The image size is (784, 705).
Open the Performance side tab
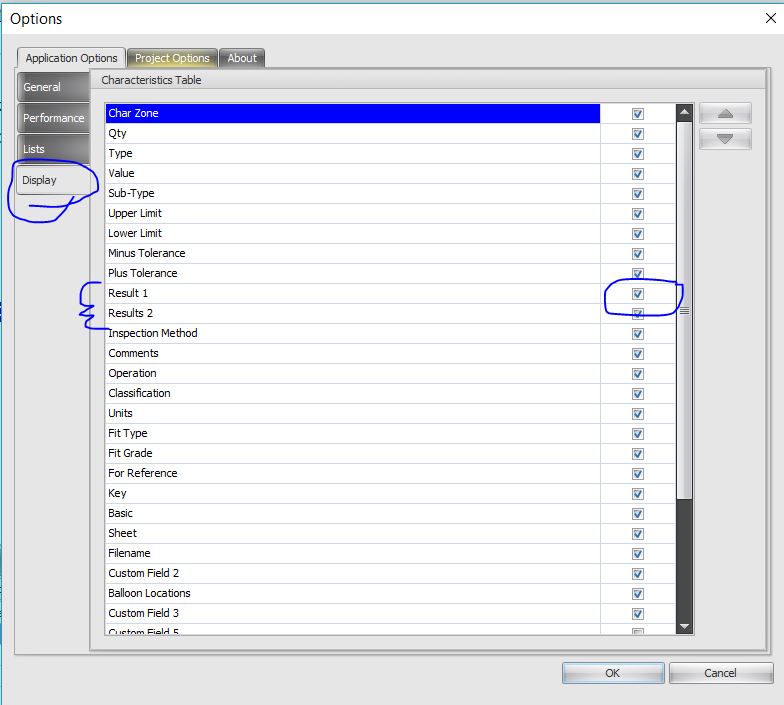53,118
